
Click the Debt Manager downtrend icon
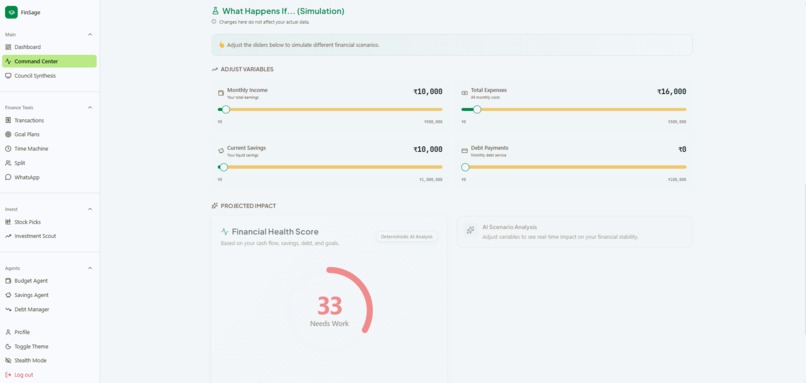[8, 309]
